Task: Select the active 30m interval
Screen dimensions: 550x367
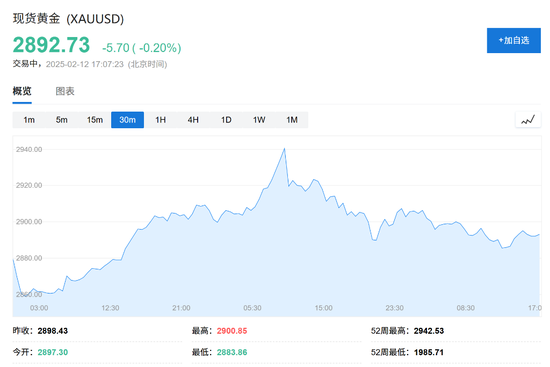Action: (127, 120)
